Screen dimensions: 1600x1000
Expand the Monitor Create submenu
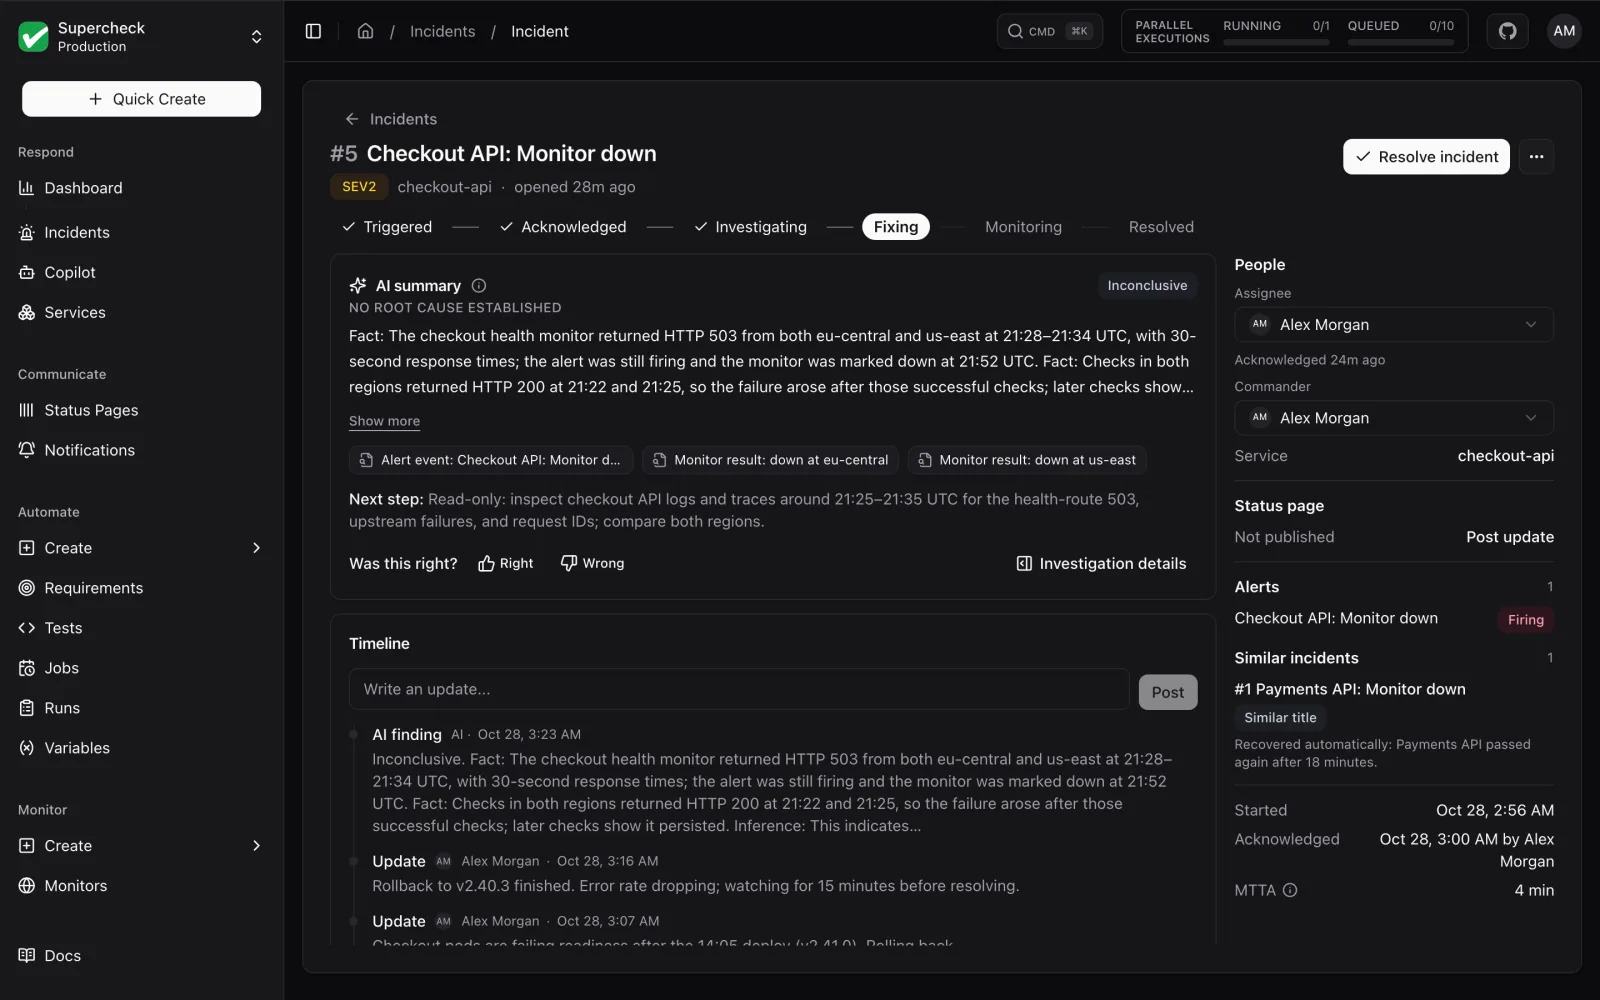click(141, 846)
